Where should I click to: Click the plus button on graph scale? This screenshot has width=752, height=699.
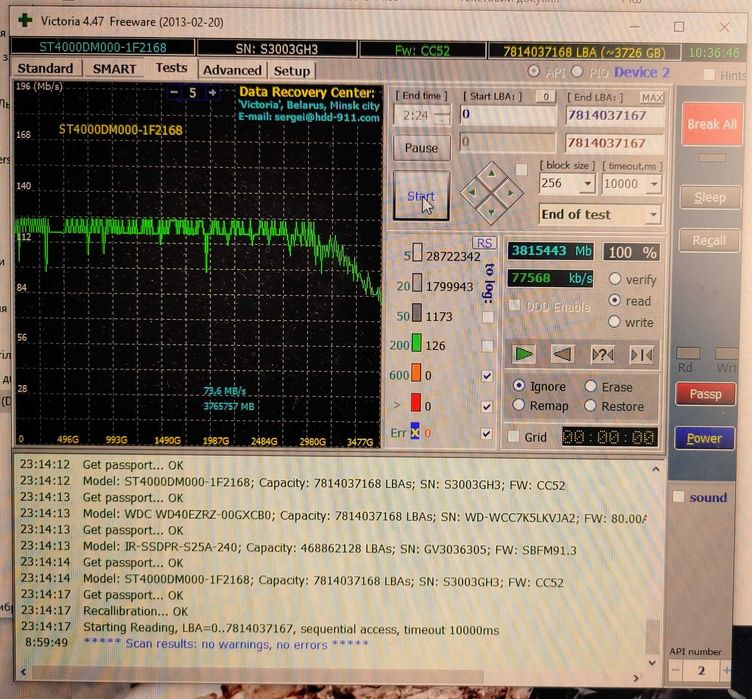tap(212, 92)
